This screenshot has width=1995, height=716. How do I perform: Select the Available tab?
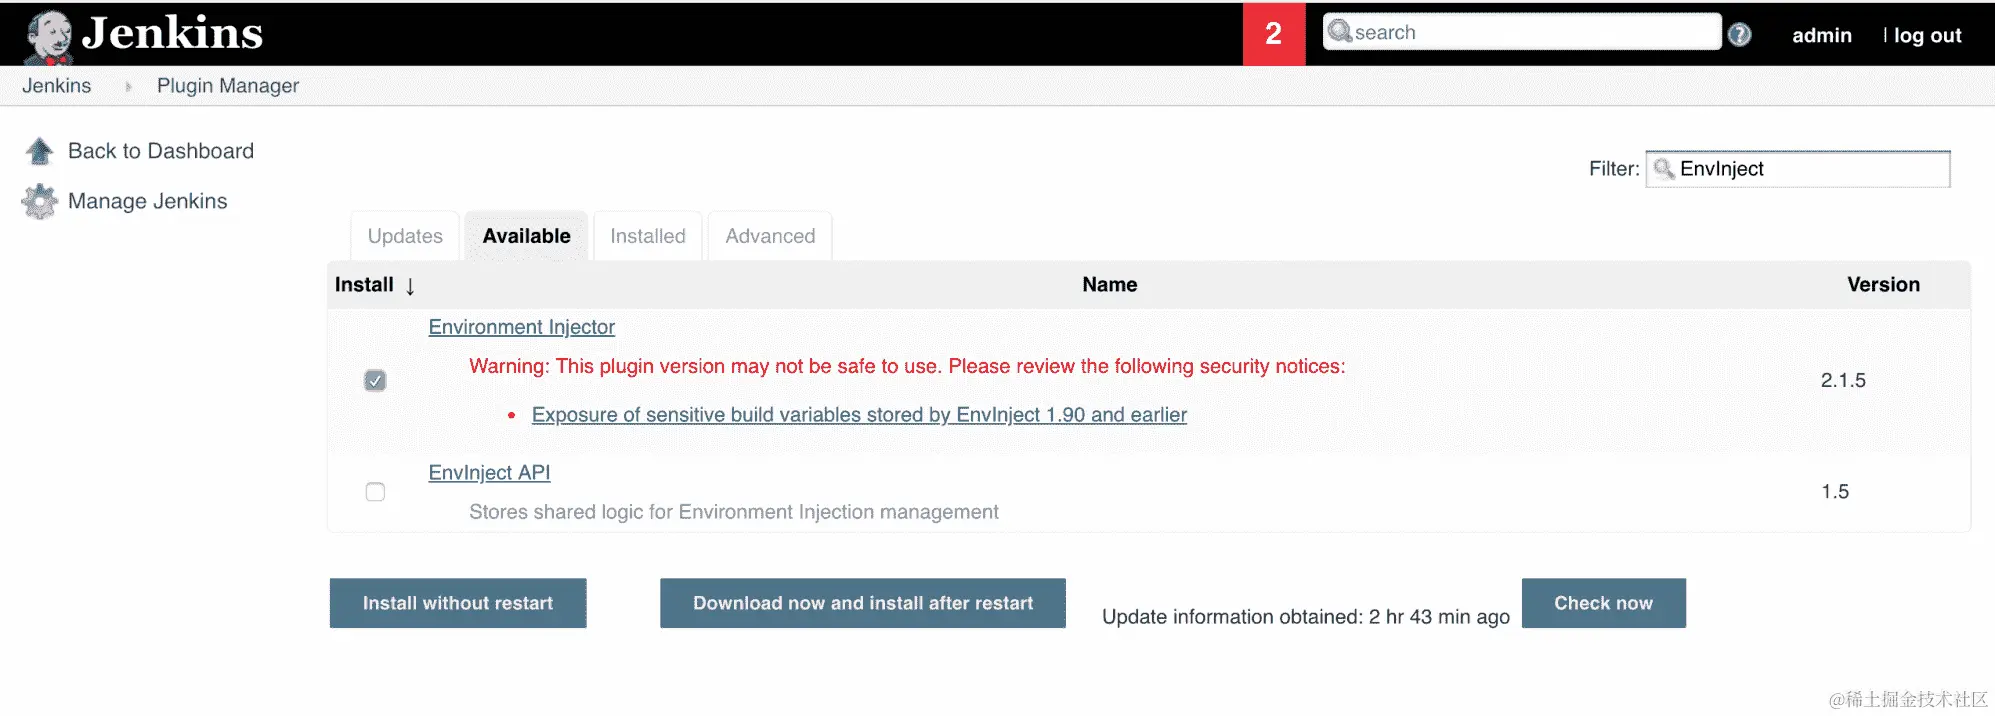coord(526,236)
